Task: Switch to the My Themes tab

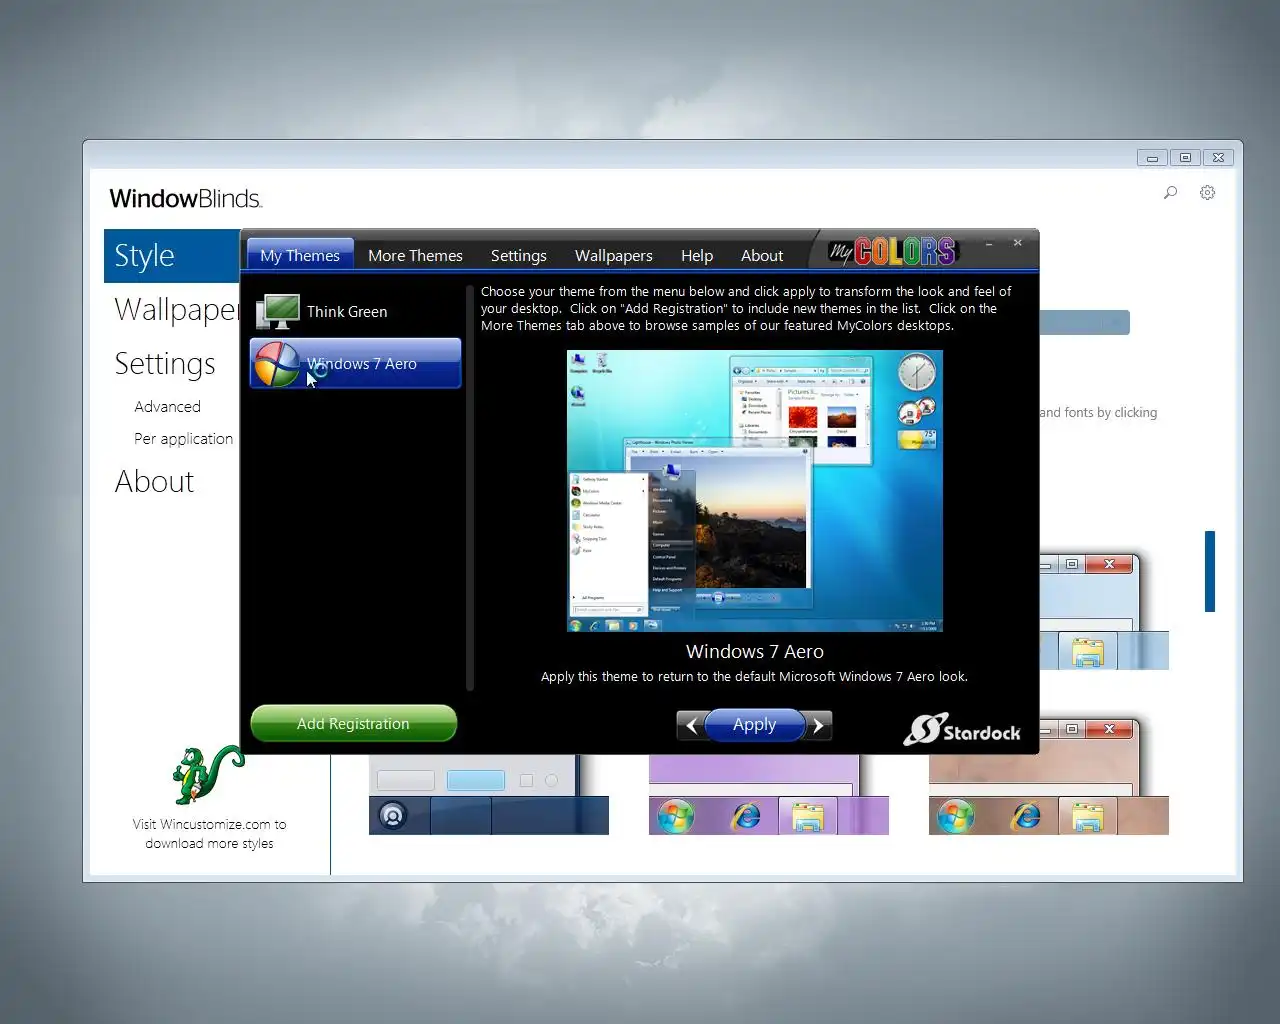Action: click(300, 255)
